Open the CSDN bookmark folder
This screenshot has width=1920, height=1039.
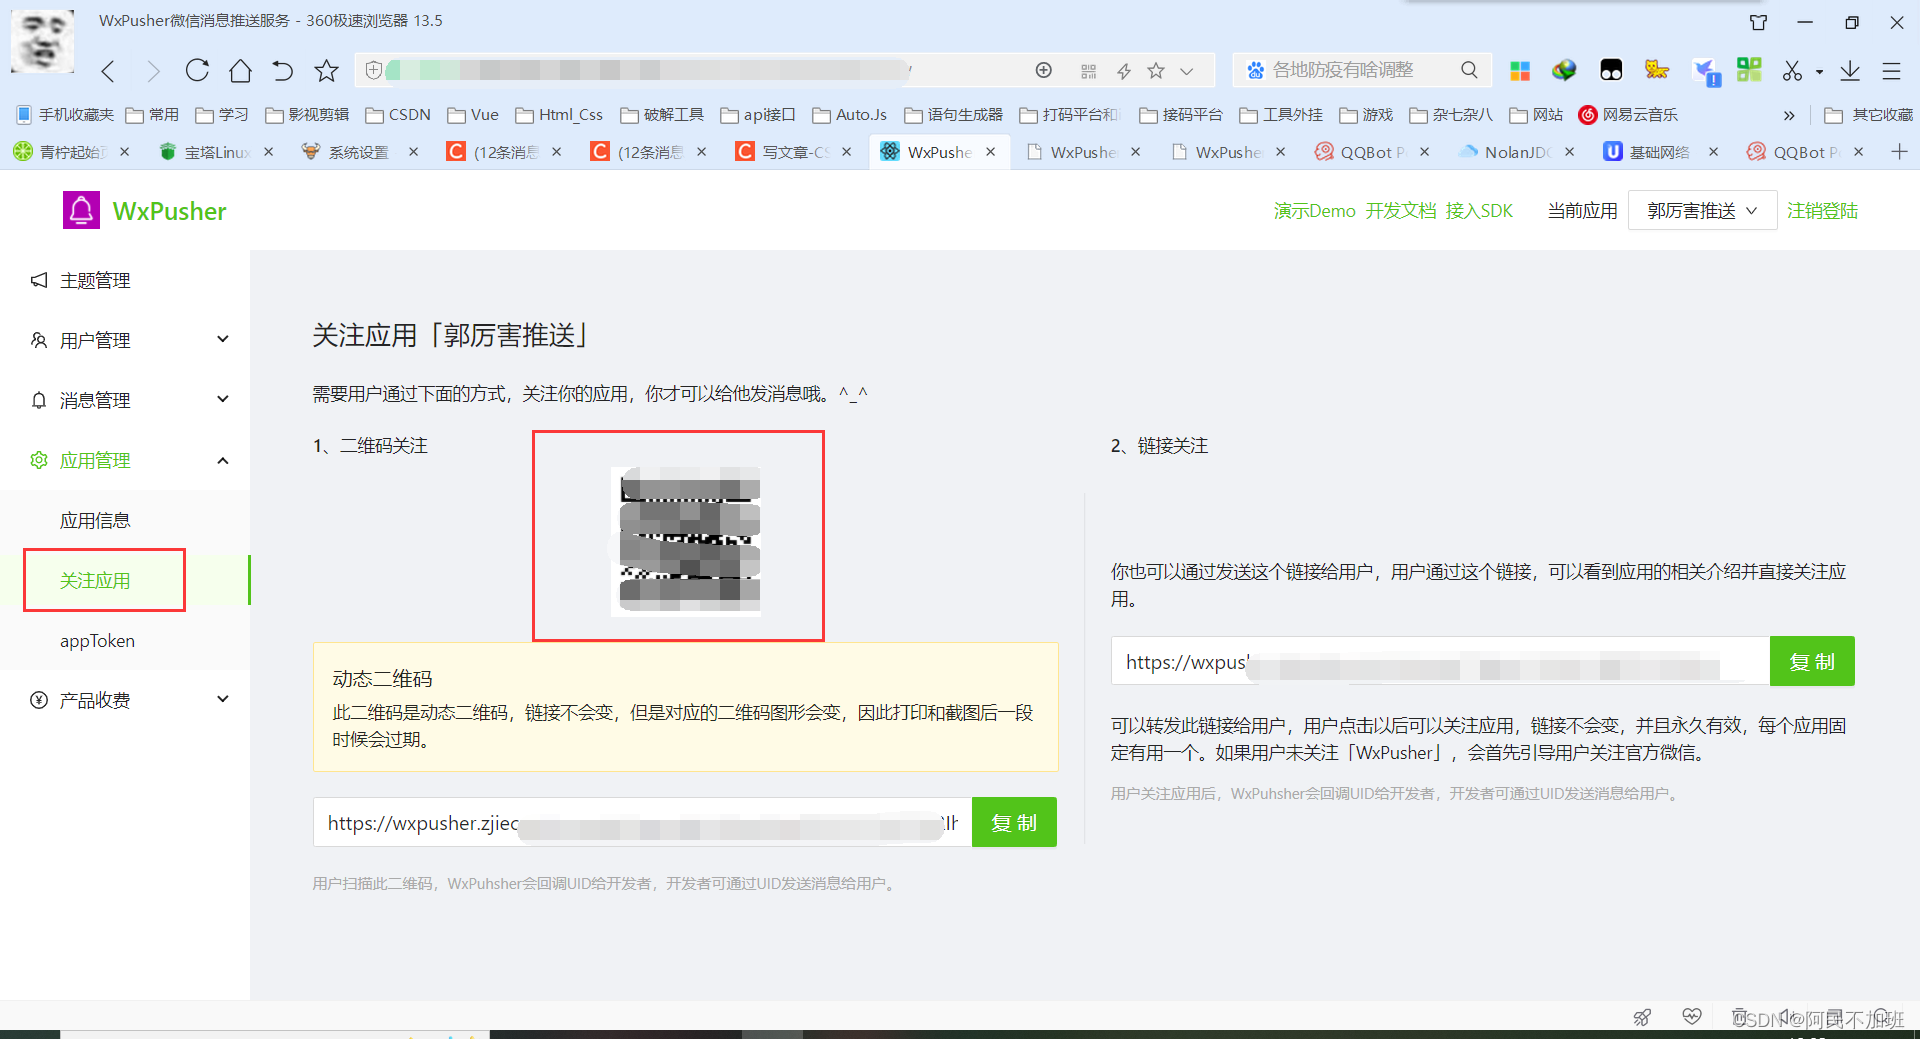coord(398,115)
